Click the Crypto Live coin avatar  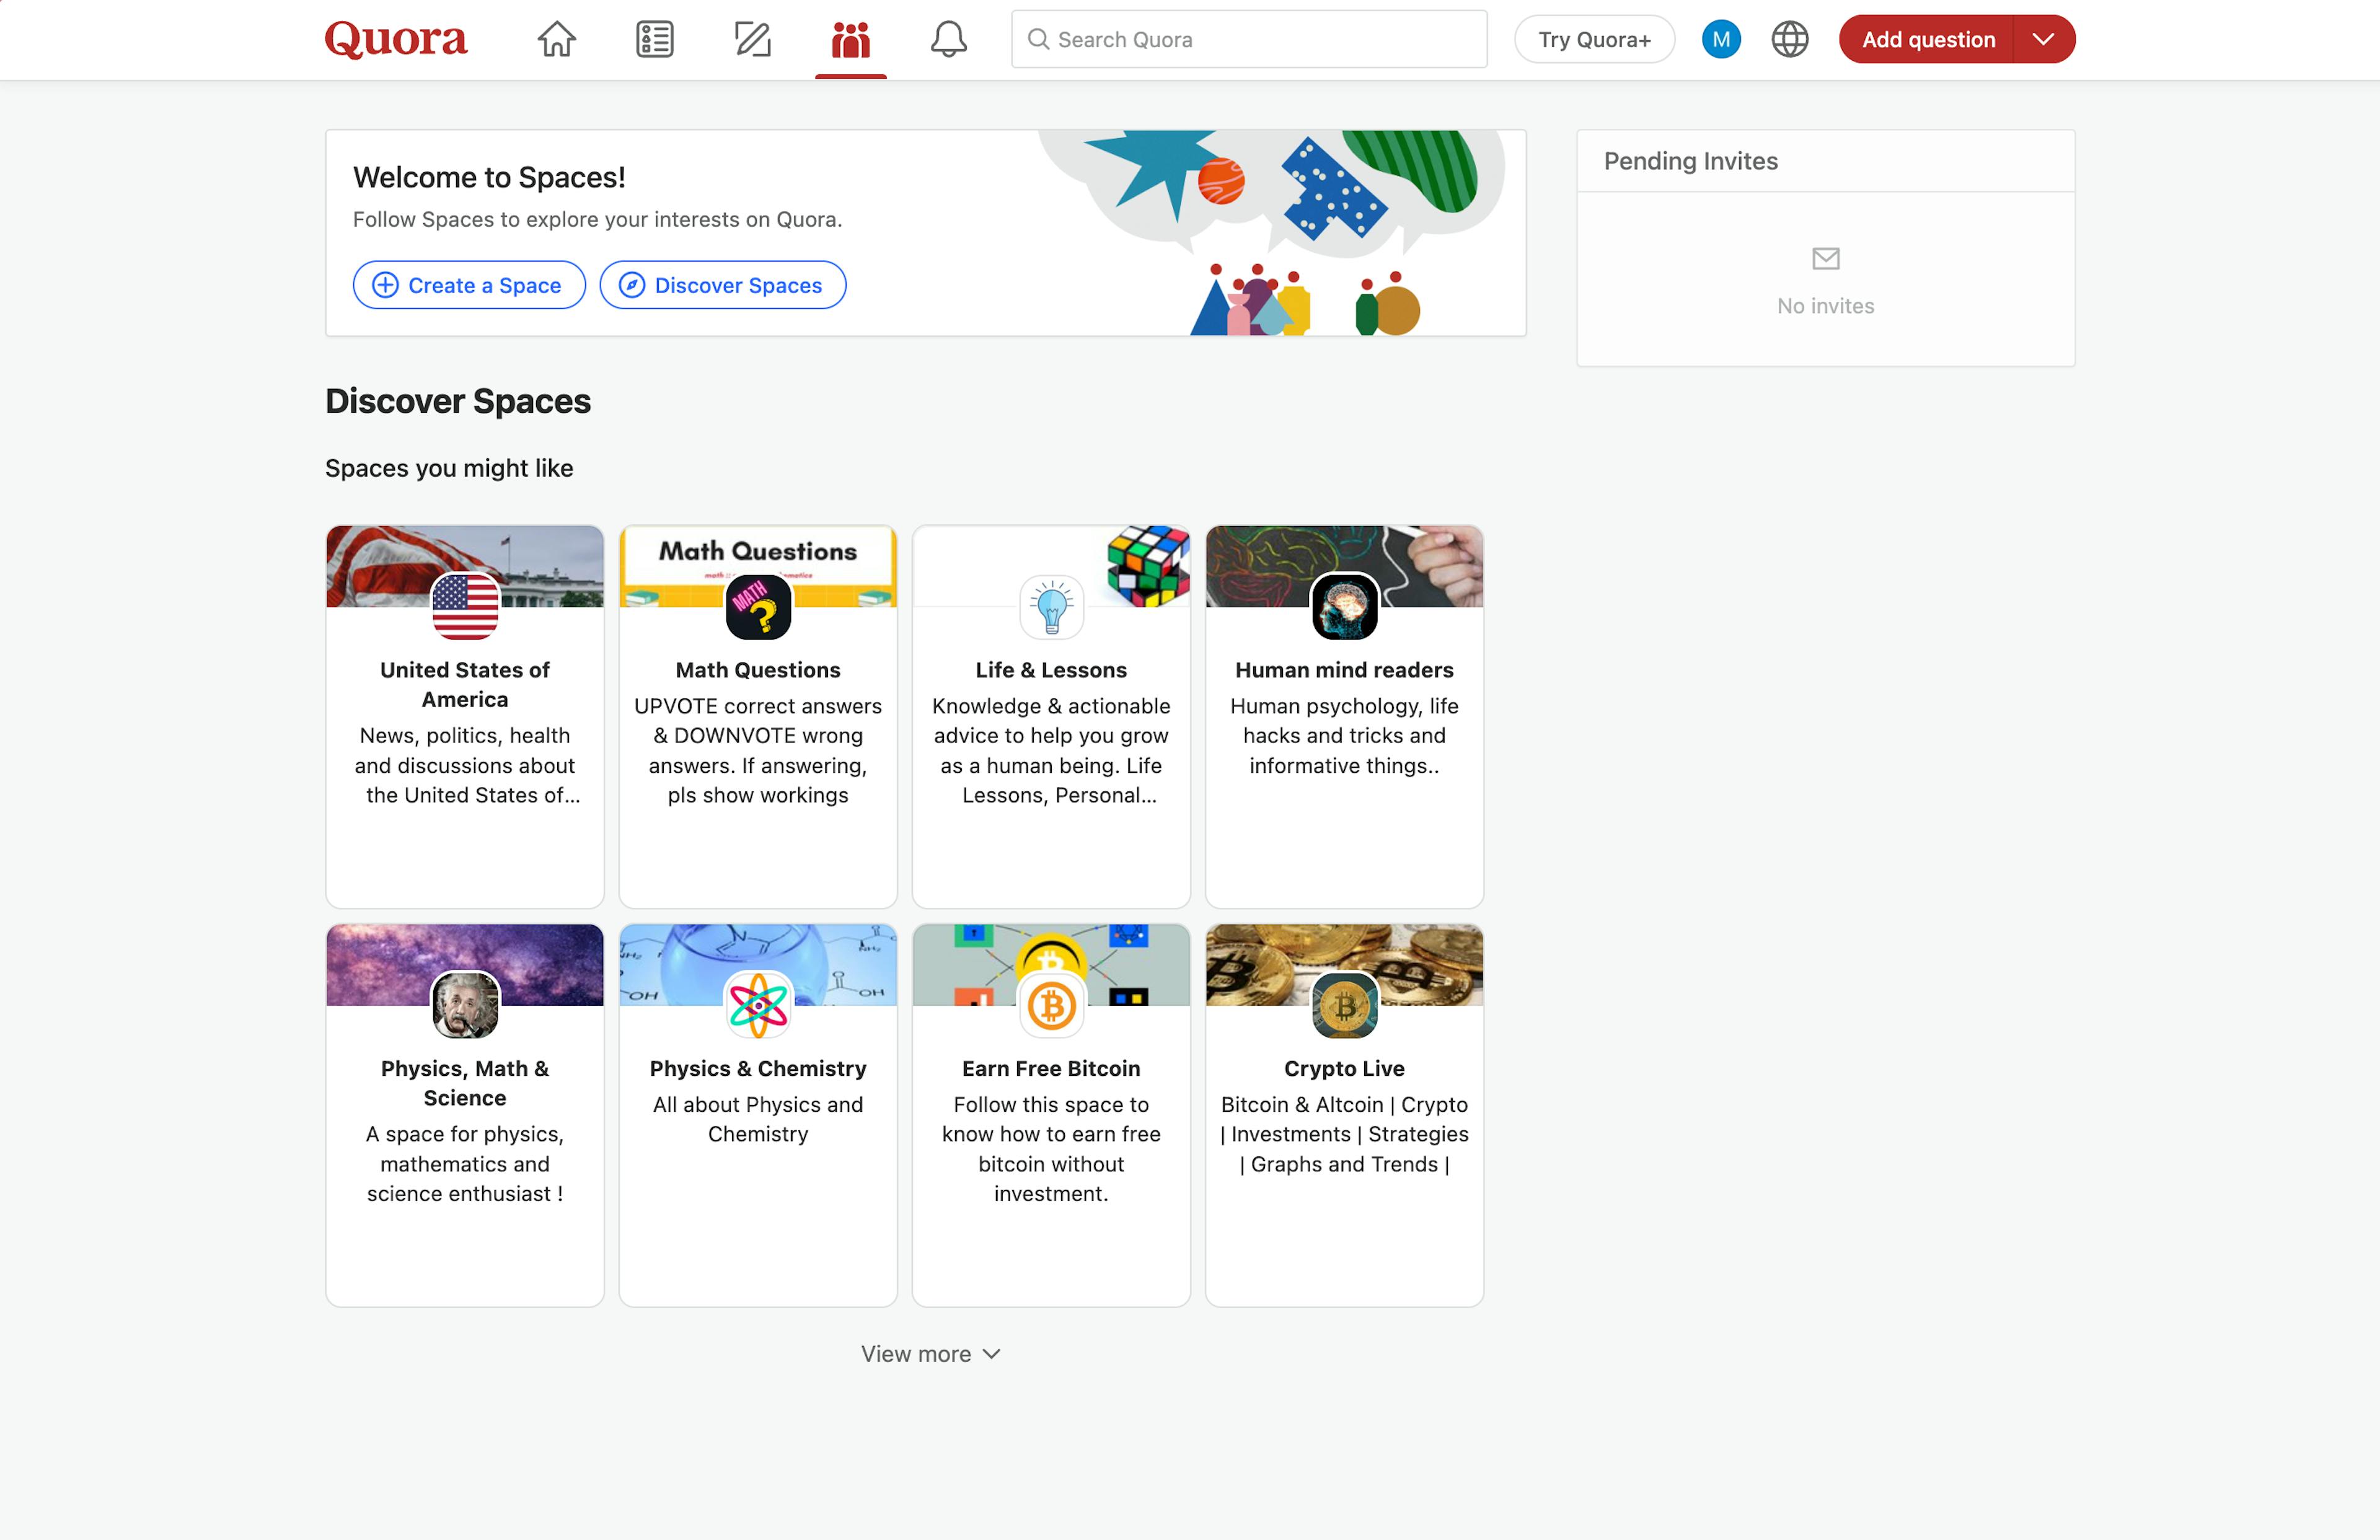[1344, 1005]
